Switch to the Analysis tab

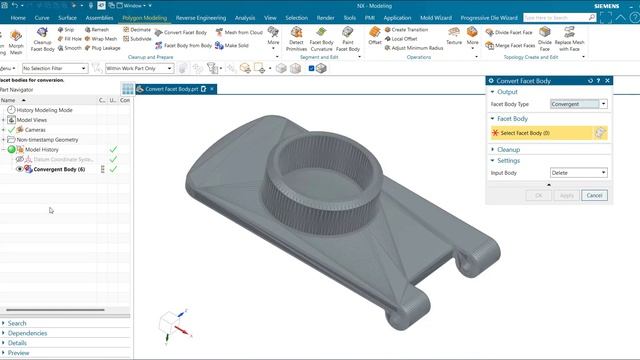point(245,18)
